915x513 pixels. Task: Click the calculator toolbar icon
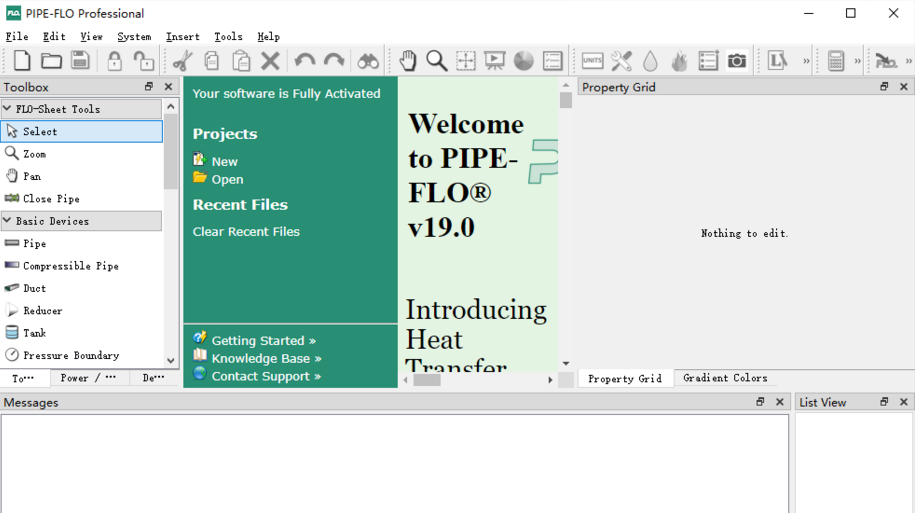(x=836, y=60)
